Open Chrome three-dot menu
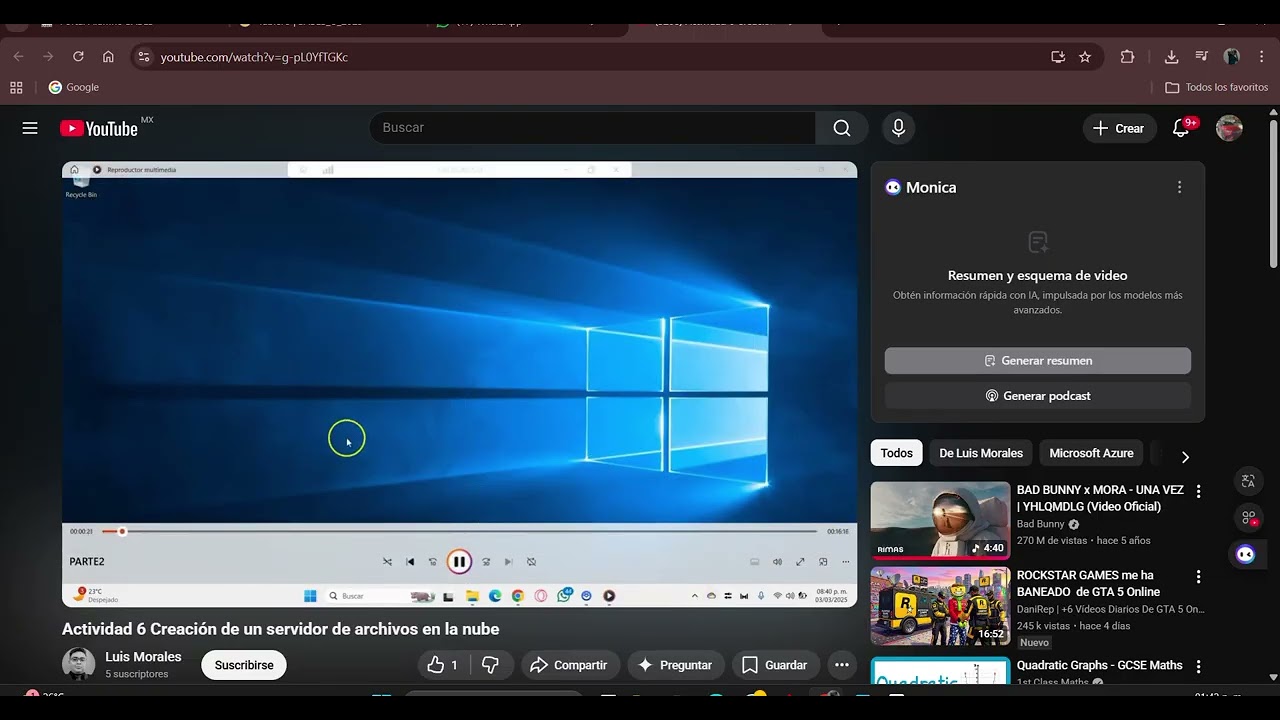 tap(1262, 57)
